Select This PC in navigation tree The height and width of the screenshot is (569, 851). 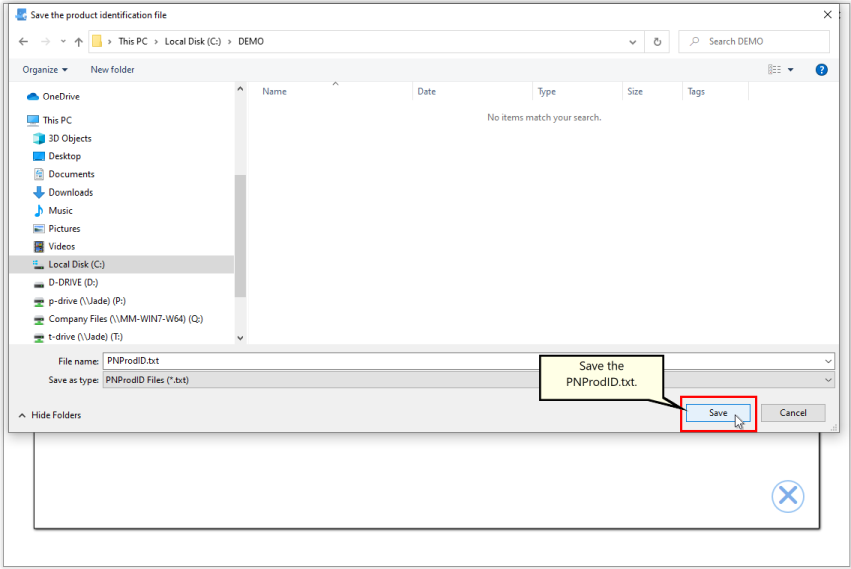pyautogui.click(x=49, y=120)
